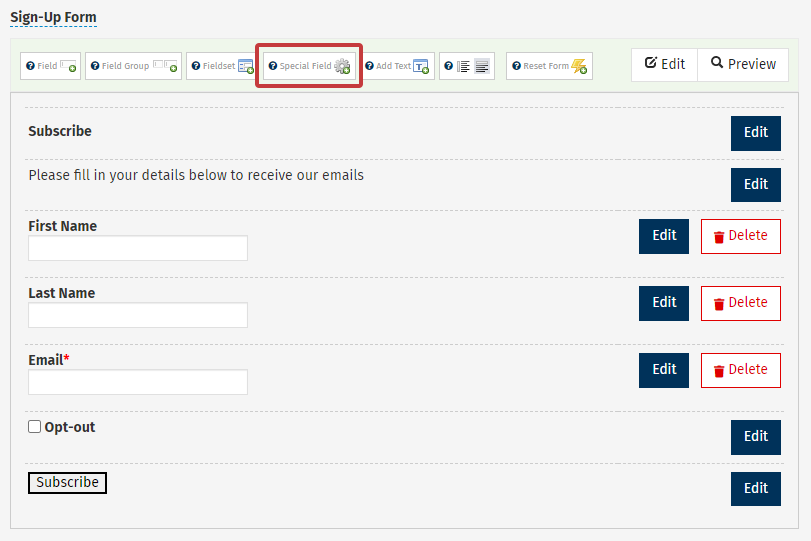Screen dimensions: 811x541
Task: Switch to the Edit mode tab
Action: [664, 64]
